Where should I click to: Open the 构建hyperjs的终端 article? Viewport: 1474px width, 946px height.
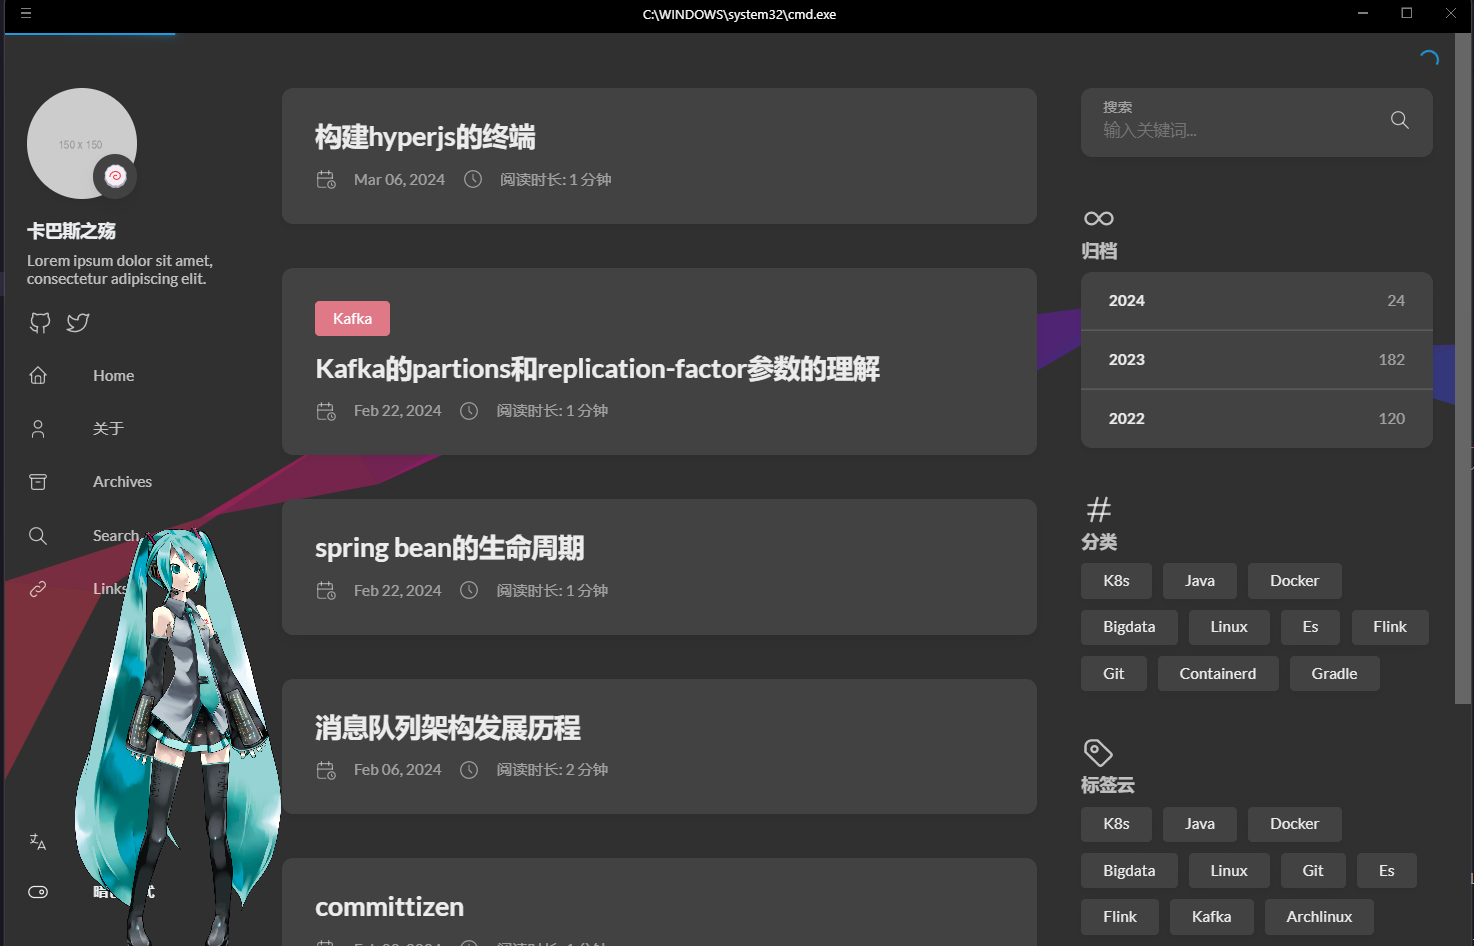425,137
